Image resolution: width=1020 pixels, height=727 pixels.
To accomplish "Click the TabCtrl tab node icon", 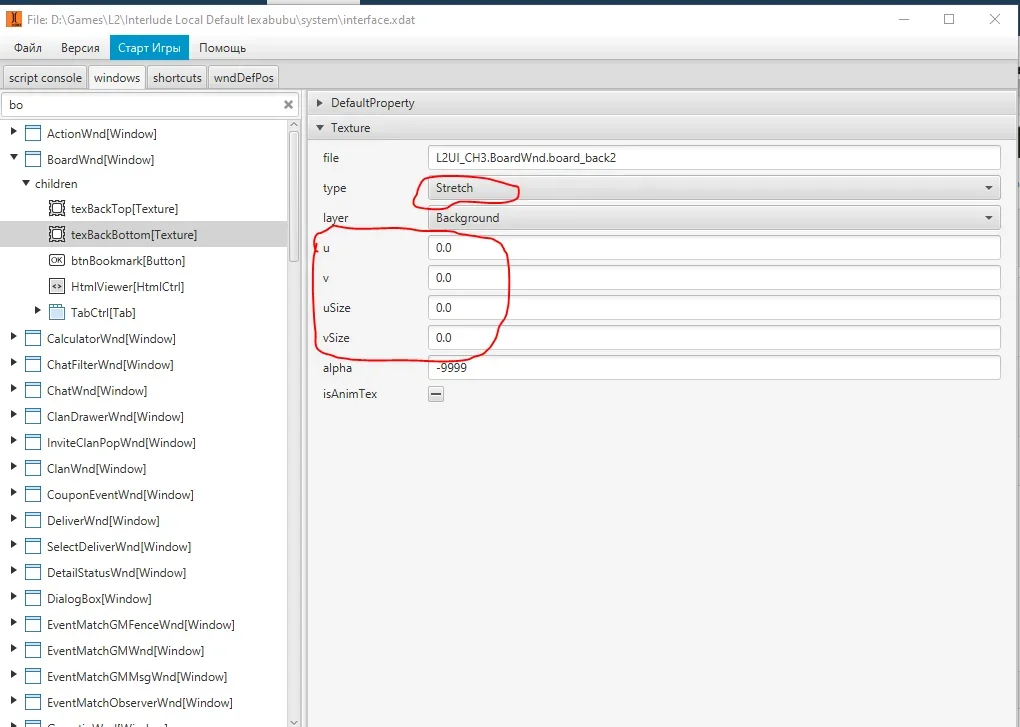I will pyautogui.click(x=57, y=313).
